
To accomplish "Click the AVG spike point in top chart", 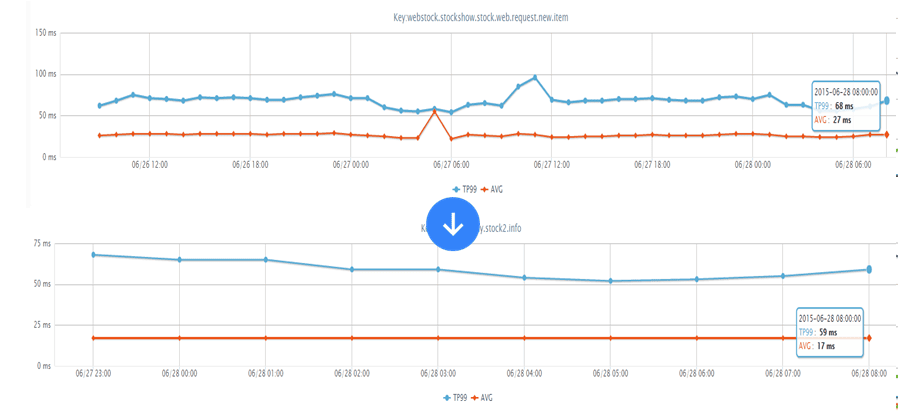I will click(434, 111).
